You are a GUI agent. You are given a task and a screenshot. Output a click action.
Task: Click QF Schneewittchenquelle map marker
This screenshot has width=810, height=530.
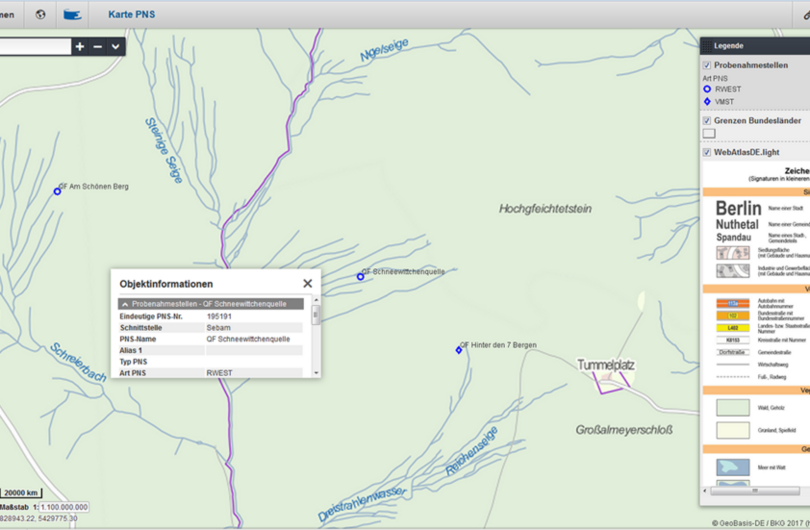[360, 276]
